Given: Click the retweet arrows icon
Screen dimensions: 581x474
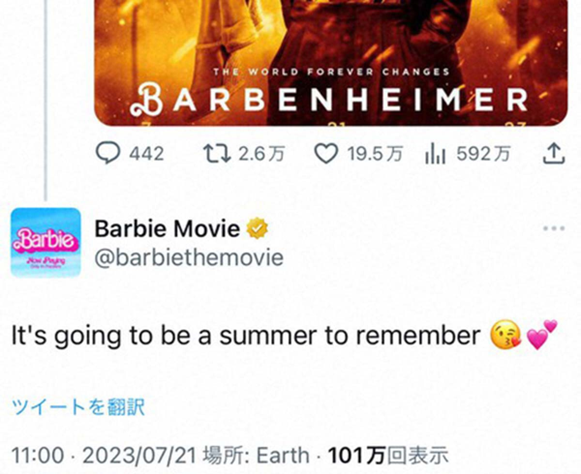Looking at the screenshot, I should pos(216,153).
